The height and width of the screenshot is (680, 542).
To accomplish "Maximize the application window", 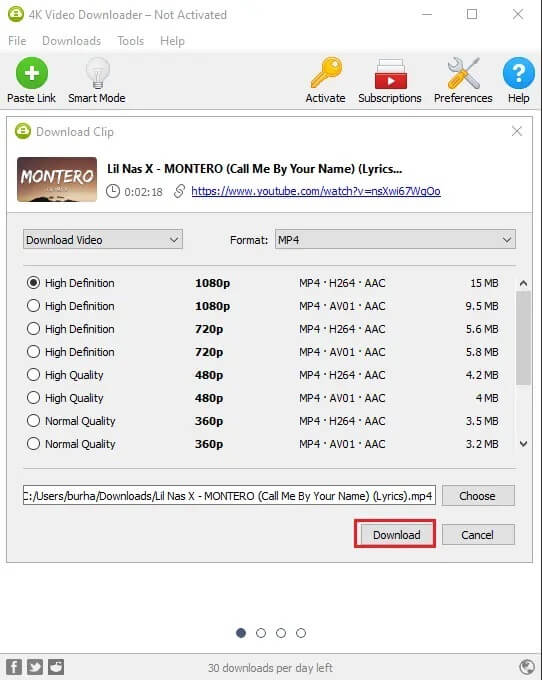I will (472, 14).
